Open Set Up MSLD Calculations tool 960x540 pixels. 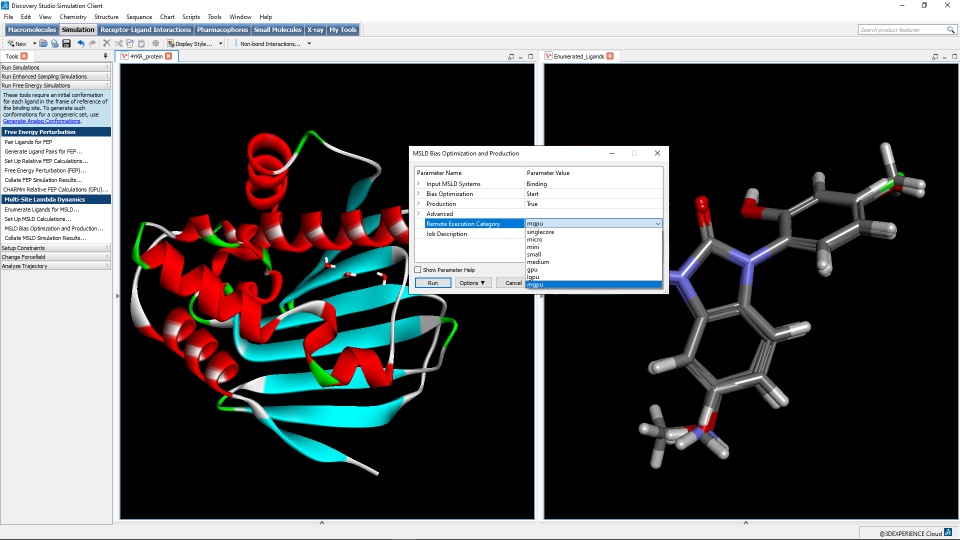click(x=37, y=219)
